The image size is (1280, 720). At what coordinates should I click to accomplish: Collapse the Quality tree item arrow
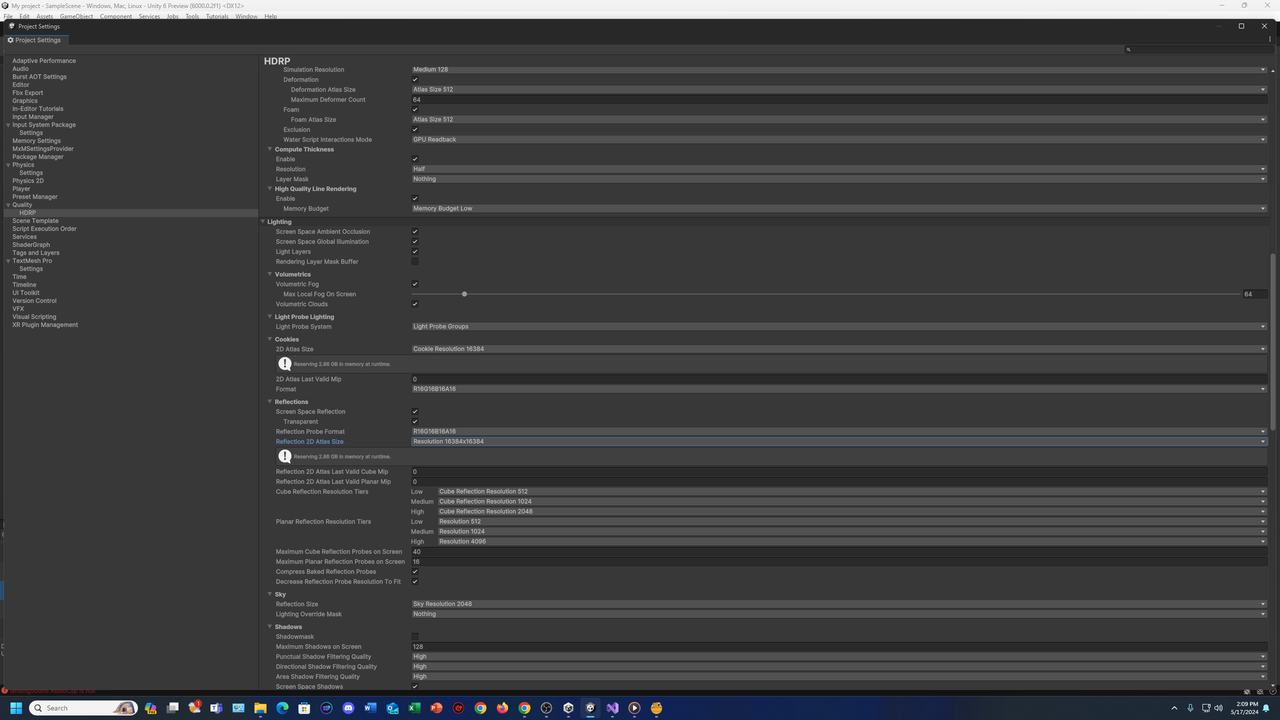click(x=9, y=205)
